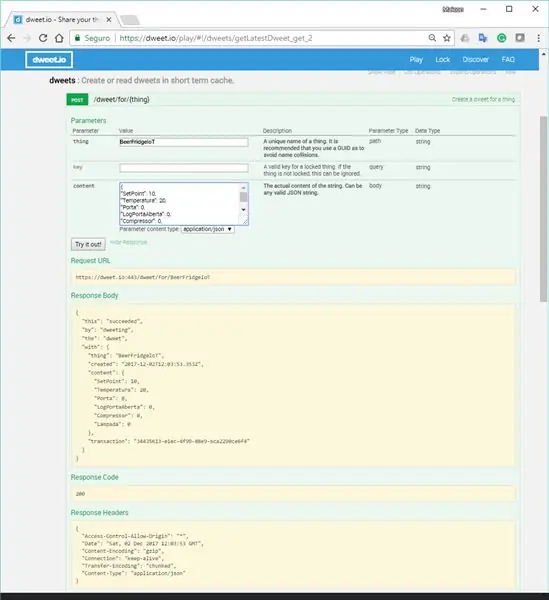This screenshot has width=549, height=600.
Task: Click the "created" timestamp line in response body
Action: (146, 364)
